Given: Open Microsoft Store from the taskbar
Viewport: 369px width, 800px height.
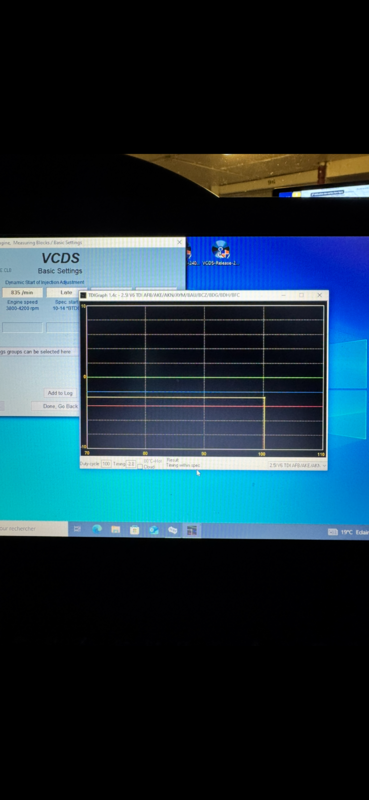Looking at the screenshot, I should point(135,530).
